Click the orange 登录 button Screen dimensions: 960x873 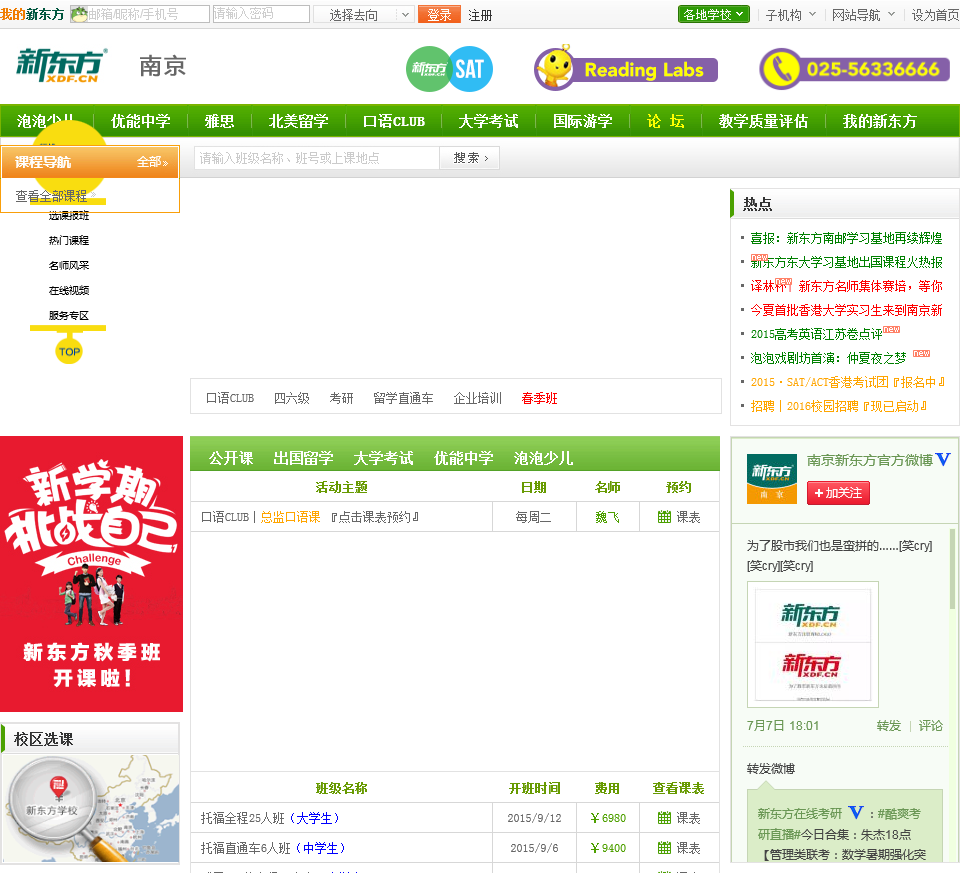coord(439,15)
